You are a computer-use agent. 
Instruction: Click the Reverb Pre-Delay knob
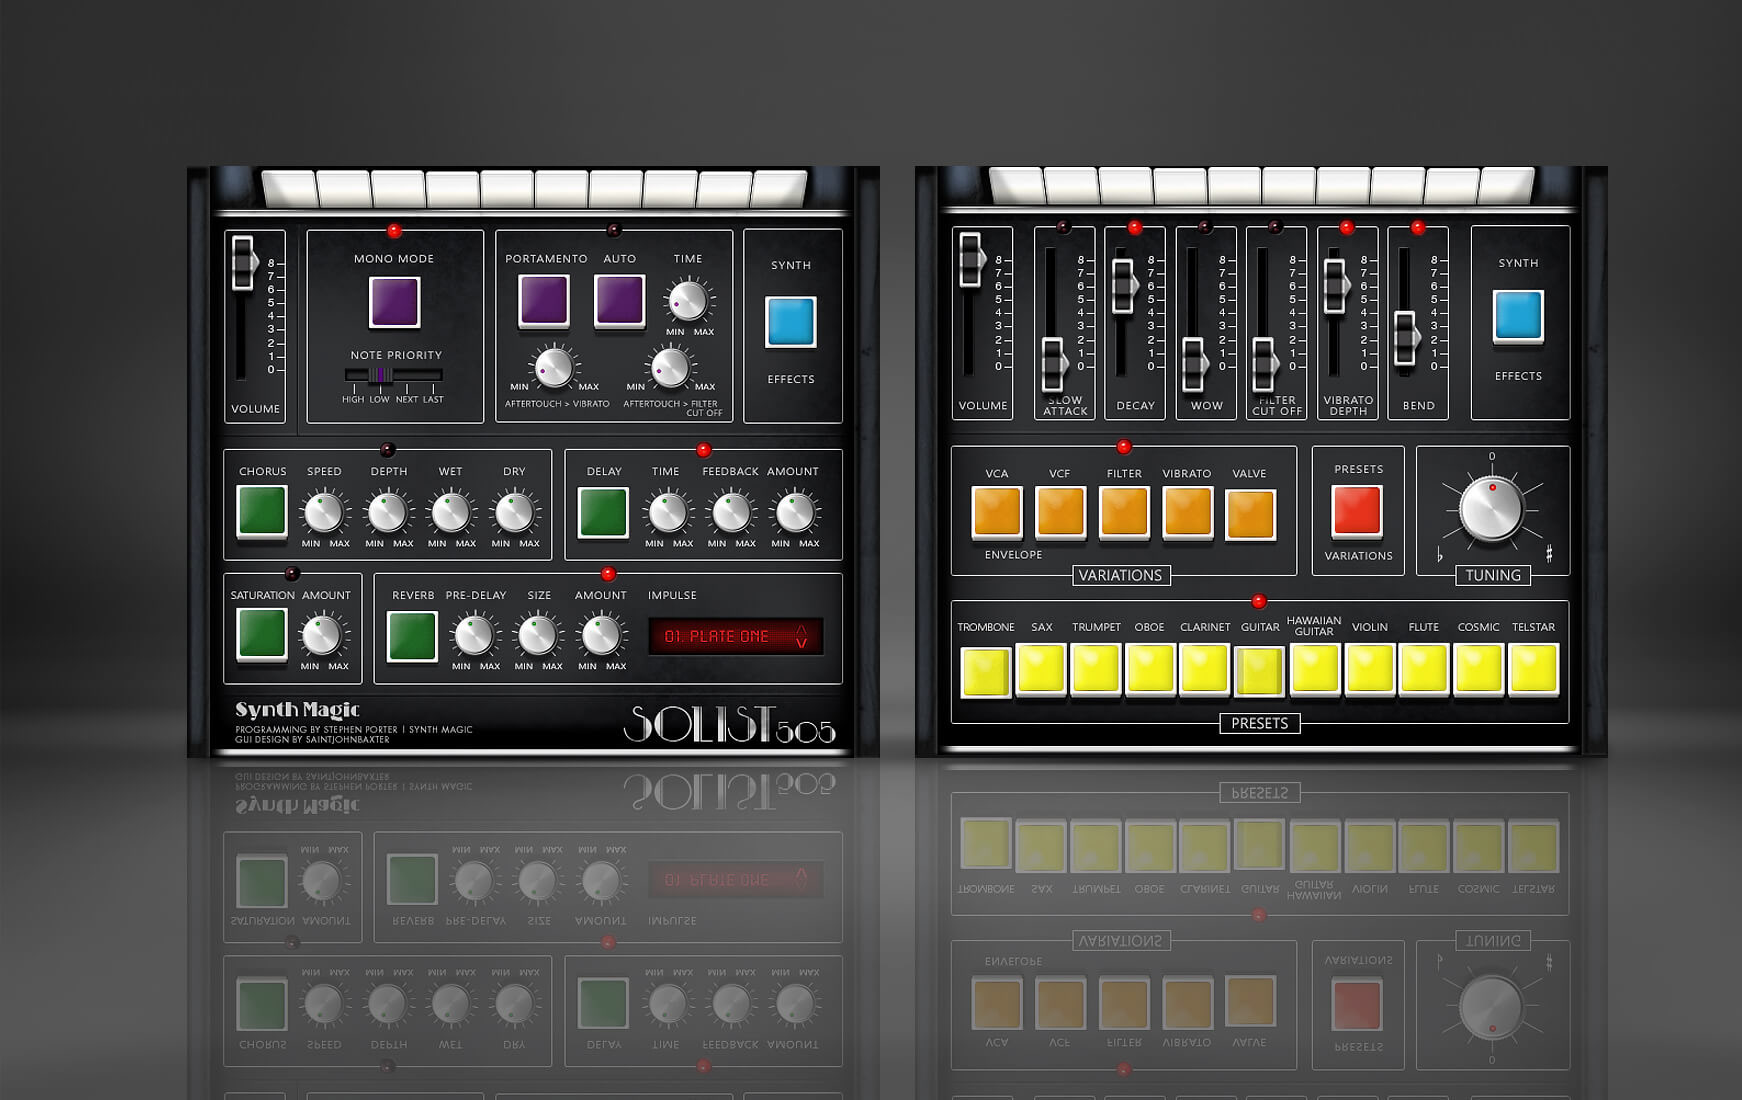click(474, 636)
